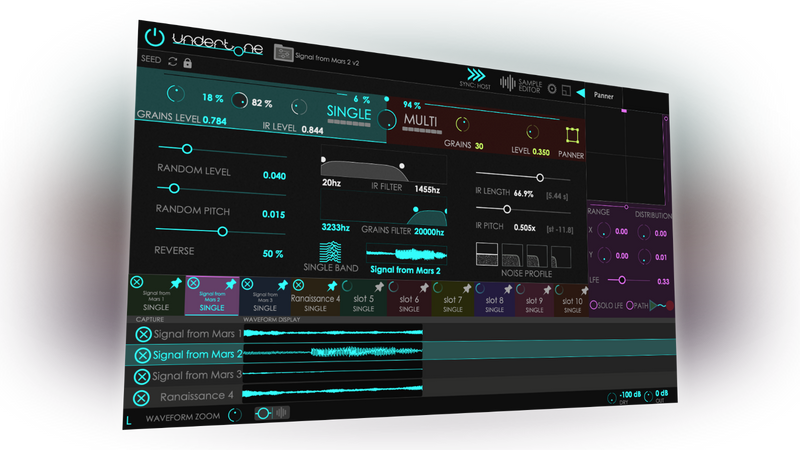Select the third Noise Profile shape
The image size is (800, 450).
coord(537,256)
